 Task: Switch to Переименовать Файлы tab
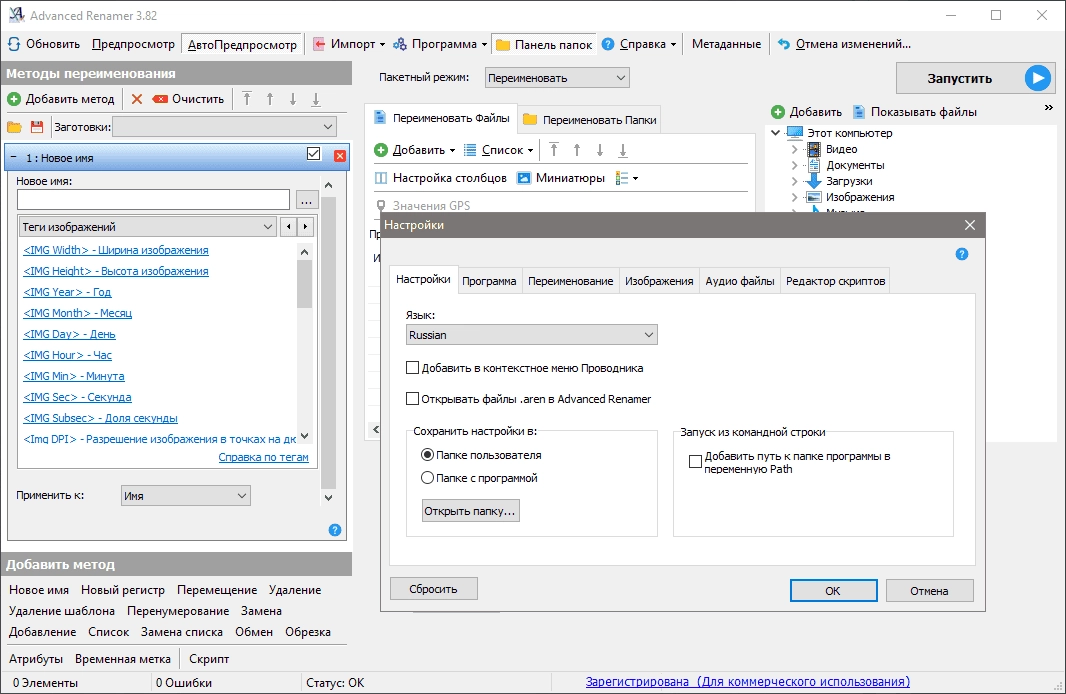(442, 118)
